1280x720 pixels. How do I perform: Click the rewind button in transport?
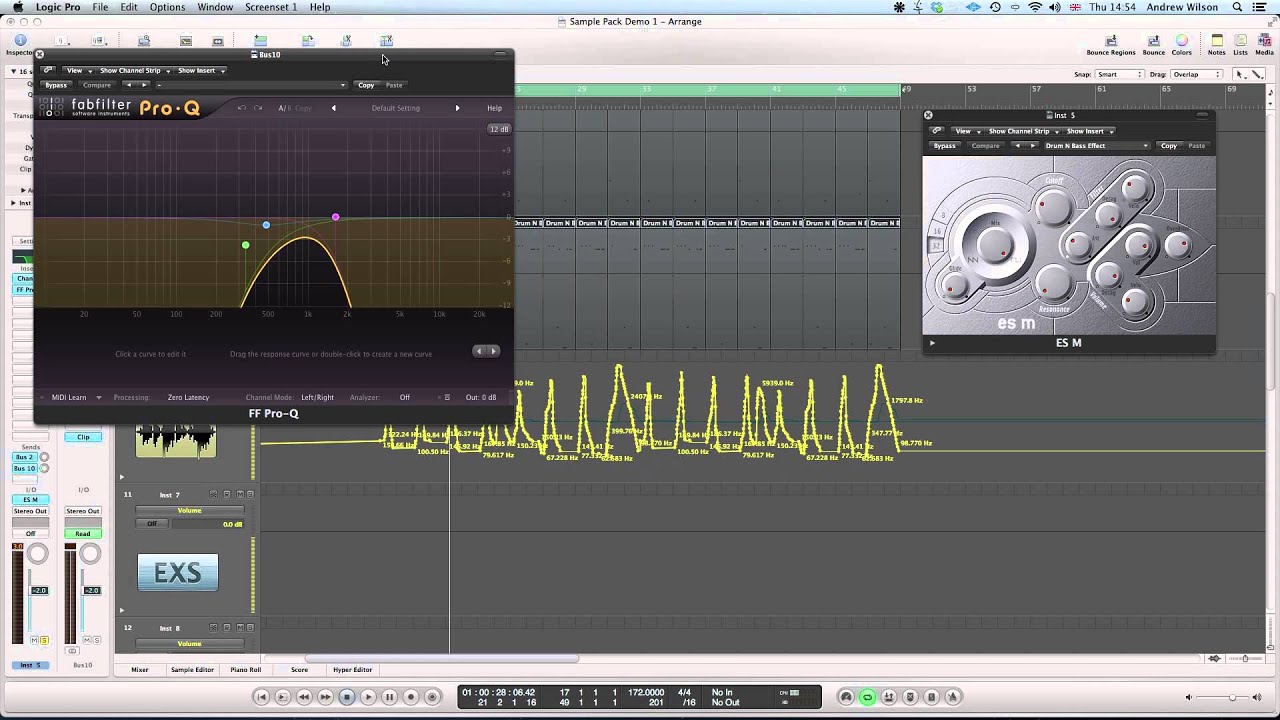pos(304,697)
